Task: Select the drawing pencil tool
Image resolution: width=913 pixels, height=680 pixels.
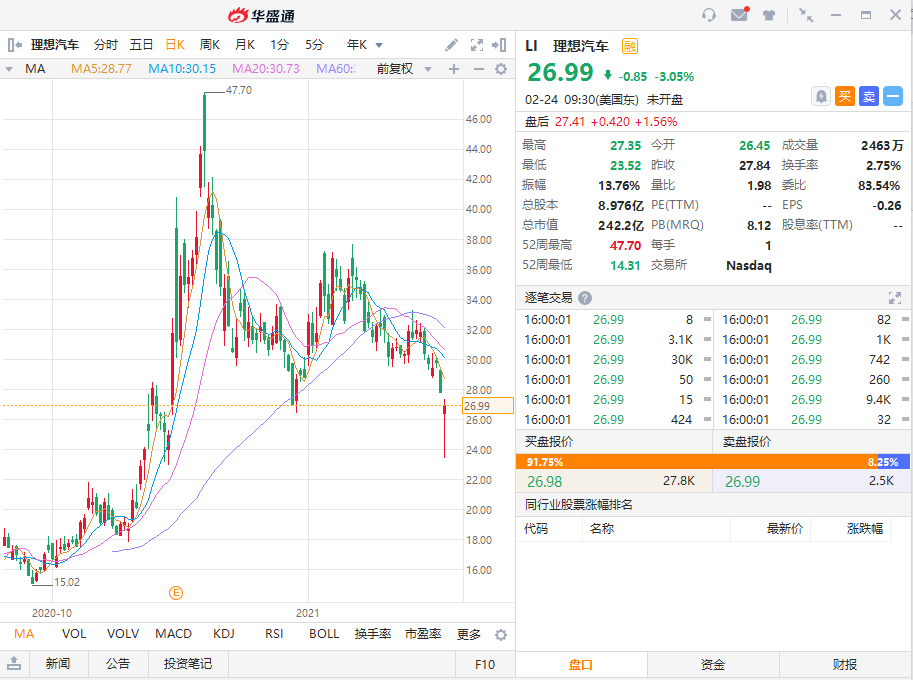Action: [451, 45]
